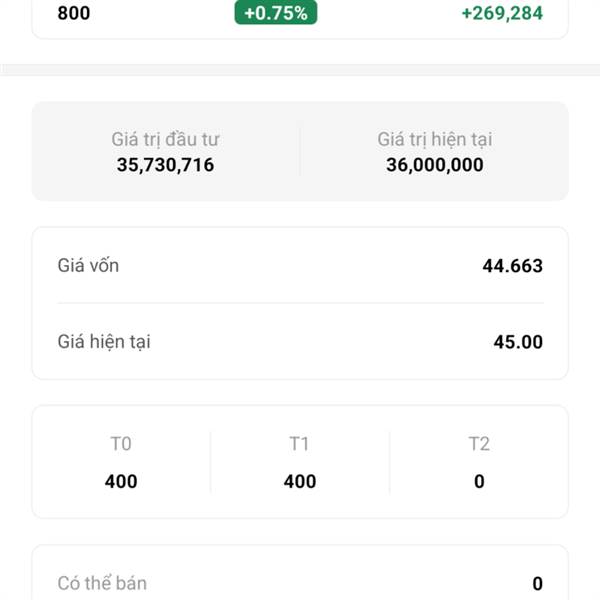
Task: Select the Giá hiện tại row label
Action: [104, 342]
